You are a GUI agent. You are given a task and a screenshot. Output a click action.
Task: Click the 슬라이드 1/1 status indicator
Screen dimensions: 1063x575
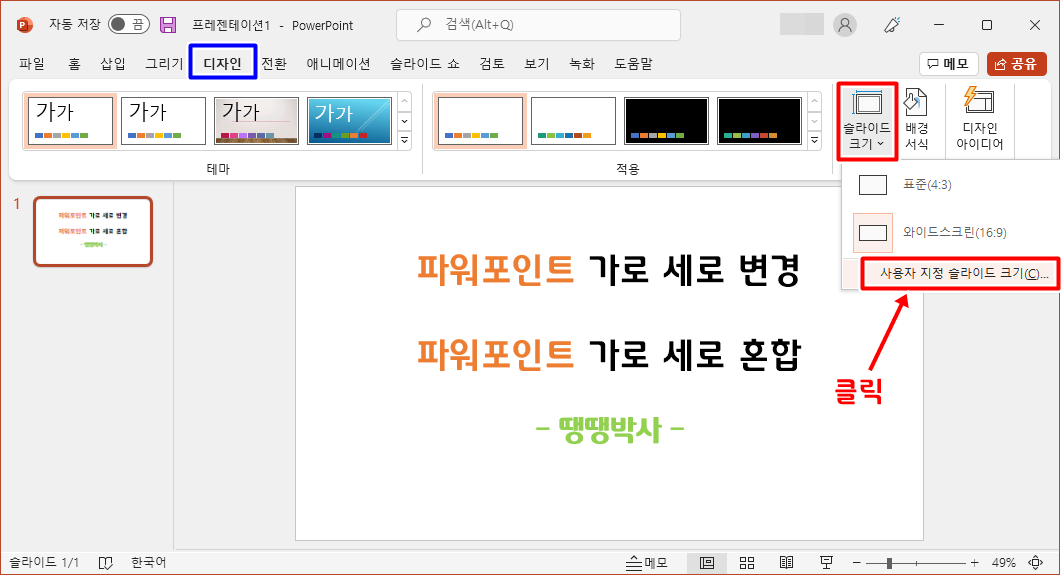click(44, 562)
